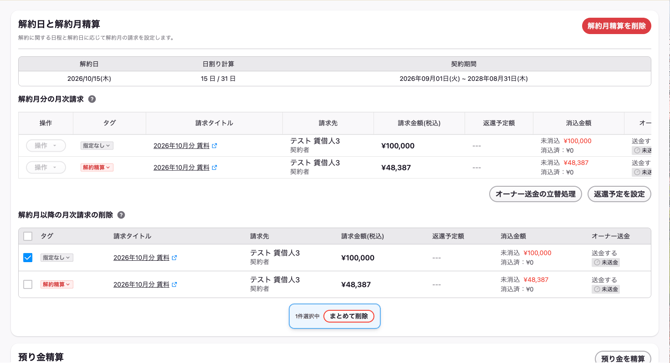Click the オーナー送金 header in deletion table
The image size is (670, 363).
click(x=611, y=236)
